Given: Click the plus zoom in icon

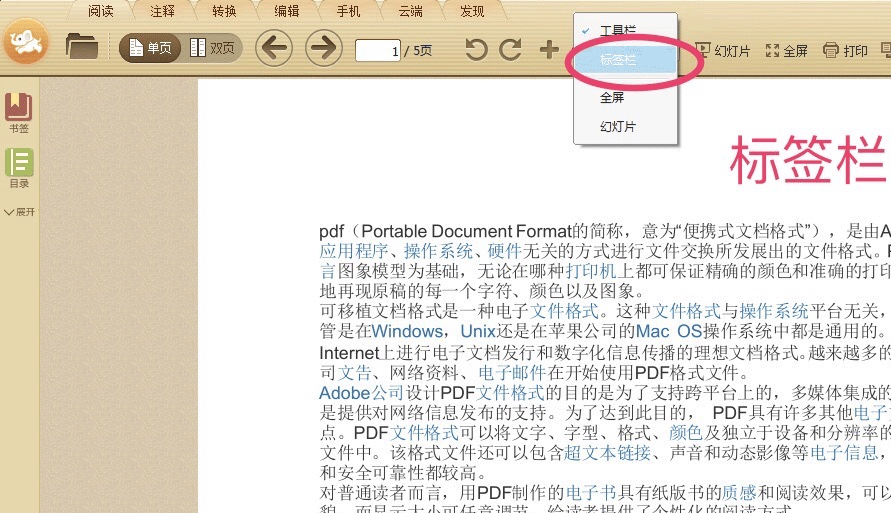Looking at the screenshot, I should pos(549,50).
